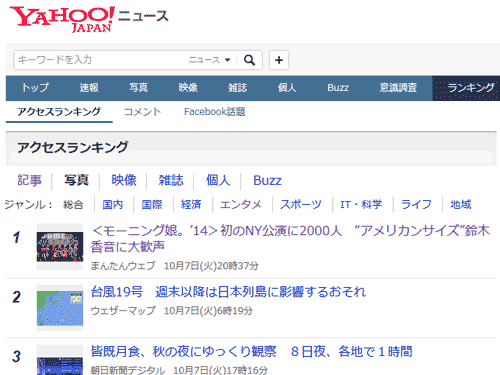Open the 個人 tab in the blue navigation bar
Screen dimensions: 500x375
(287, 88)
